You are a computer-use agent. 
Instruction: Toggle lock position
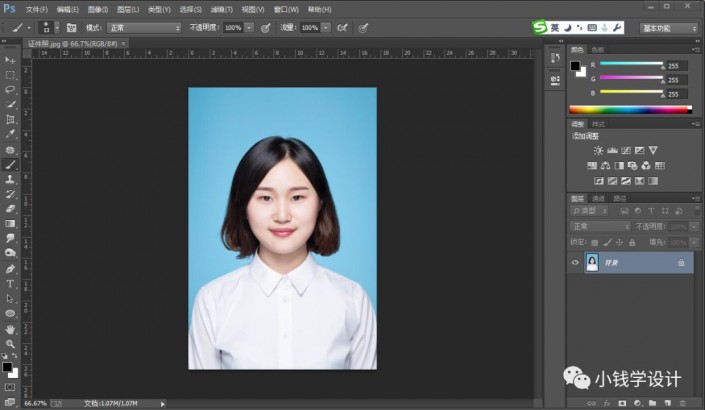pyautogui.click(x=620, y=243)
